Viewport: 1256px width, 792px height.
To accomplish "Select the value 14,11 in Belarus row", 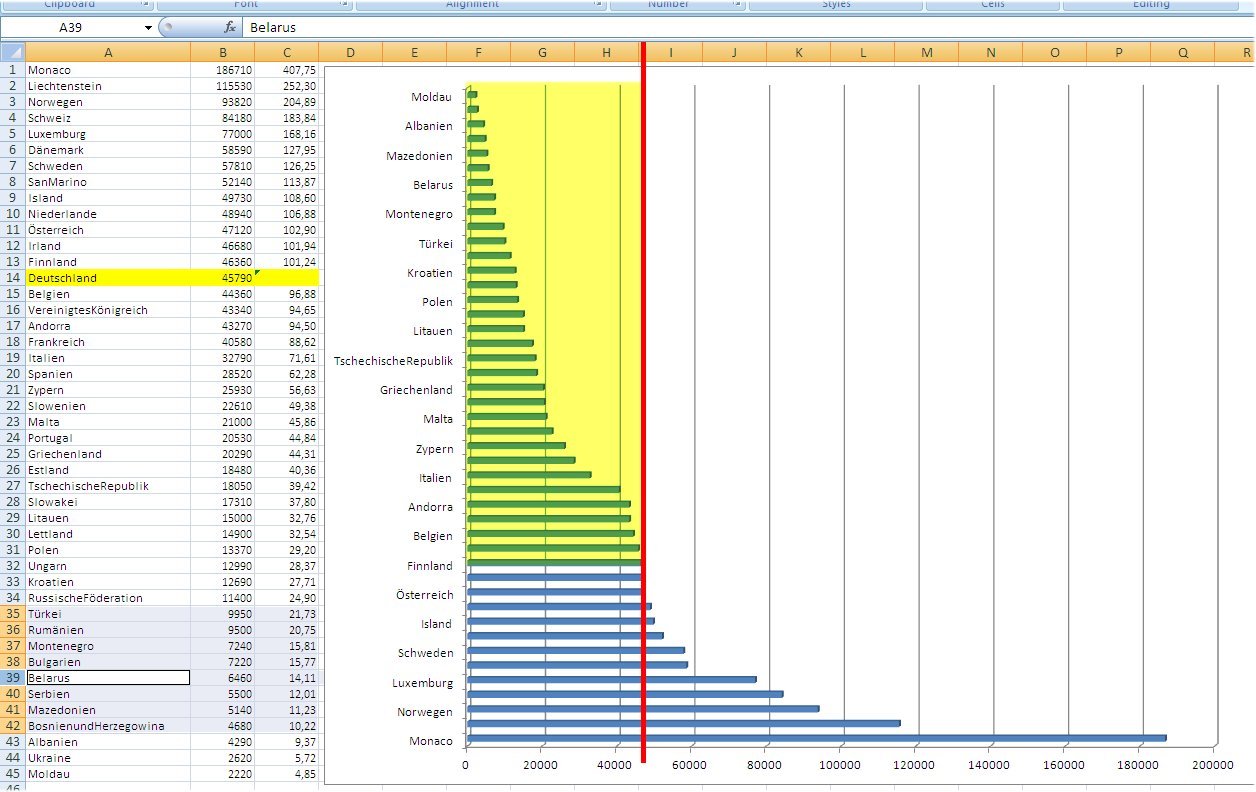I will click(286, 678).
